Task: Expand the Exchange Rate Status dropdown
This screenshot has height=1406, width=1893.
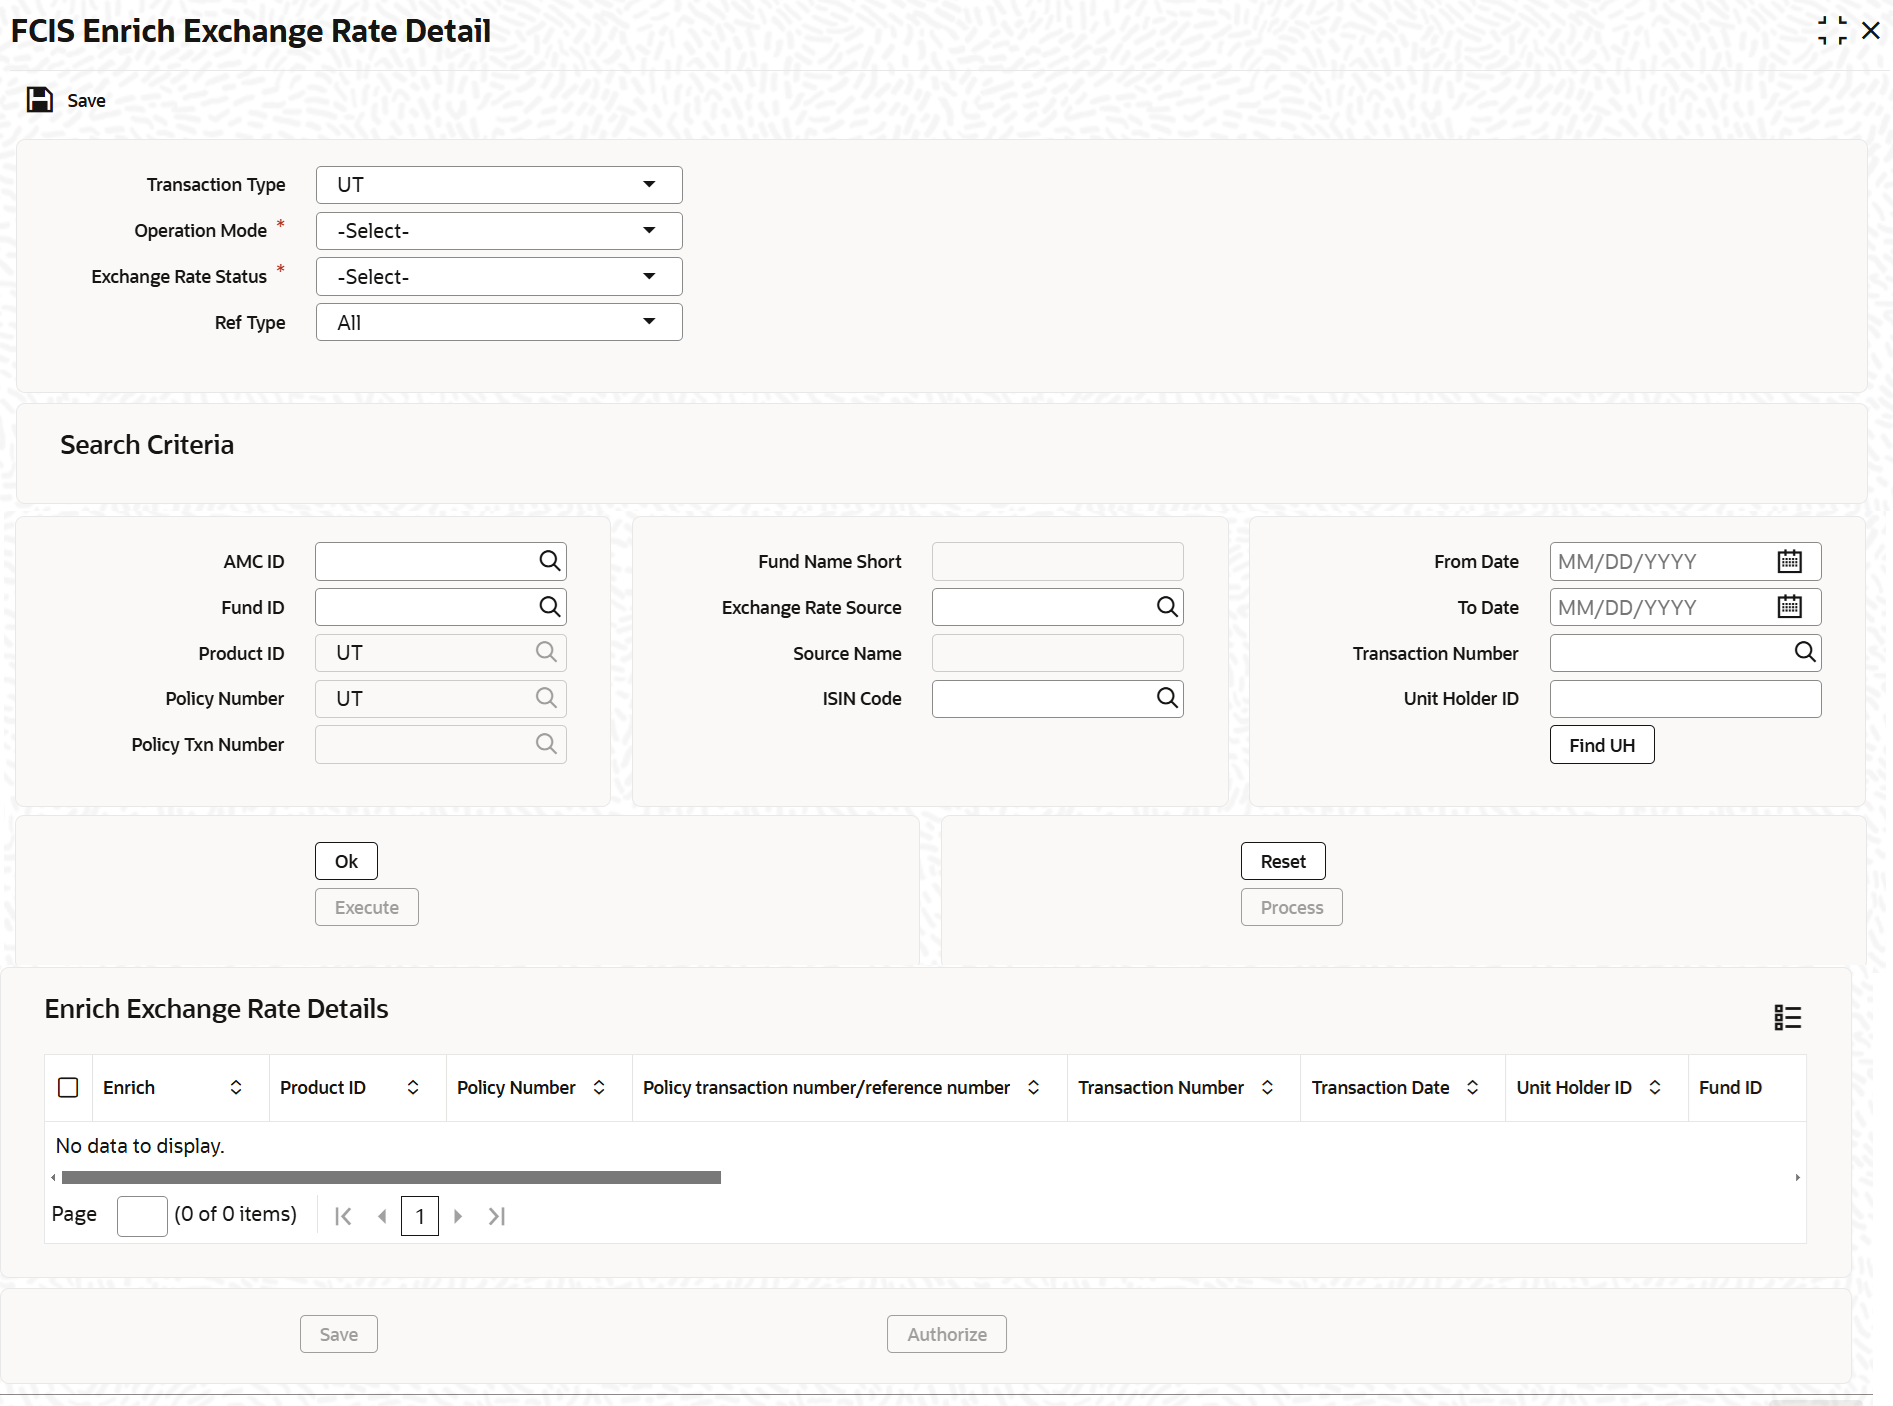Action: click(x=499, y=277)
